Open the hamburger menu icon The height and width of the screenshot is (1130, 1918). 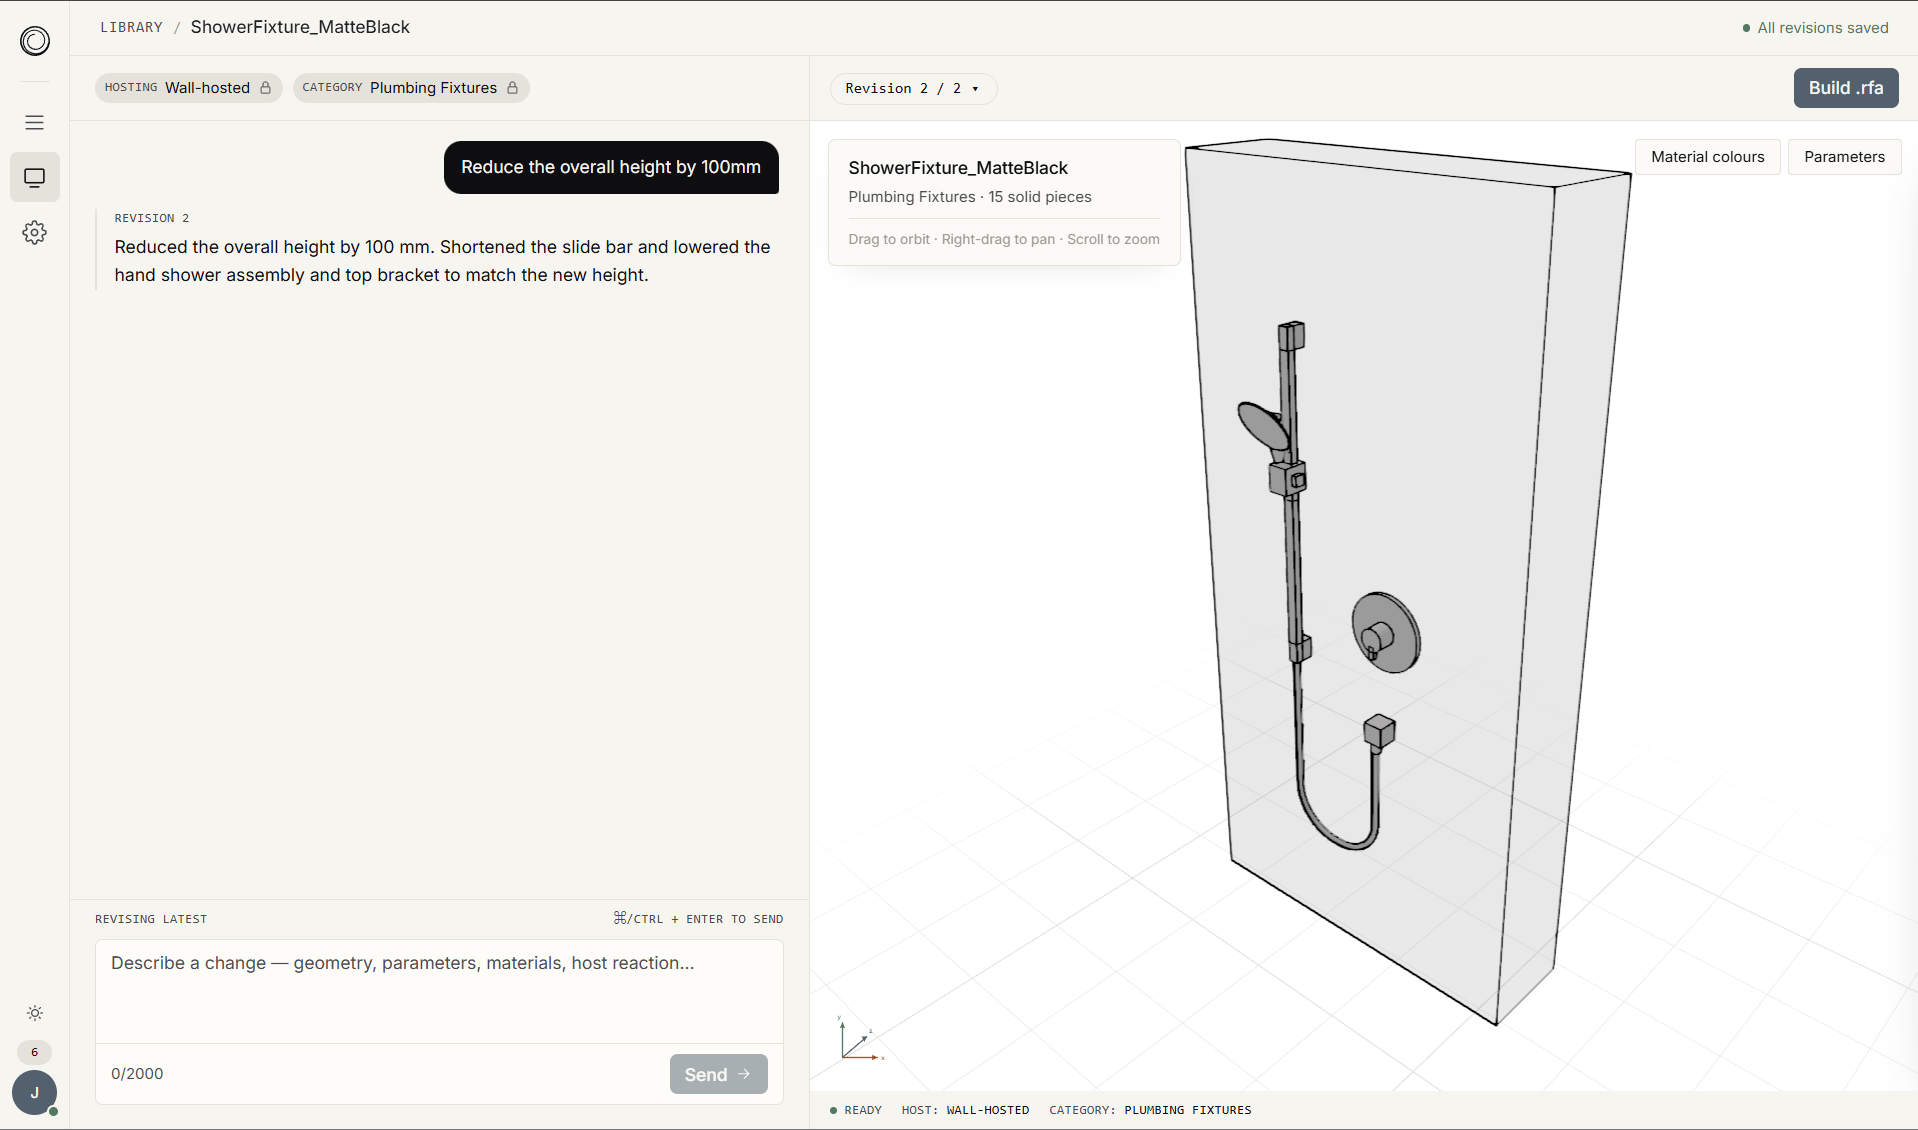coord(35,122)
